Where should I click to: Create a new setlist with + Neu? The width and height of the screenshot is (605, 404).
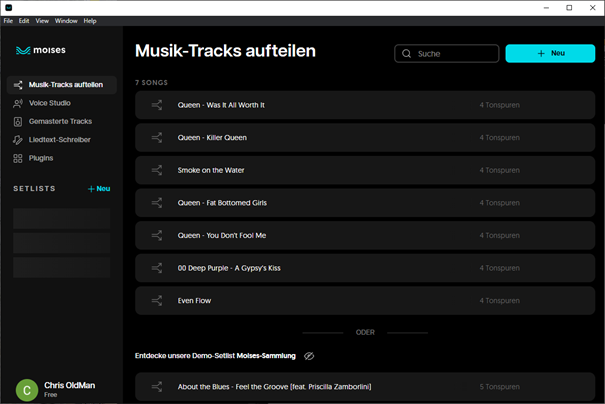[99, 189]
